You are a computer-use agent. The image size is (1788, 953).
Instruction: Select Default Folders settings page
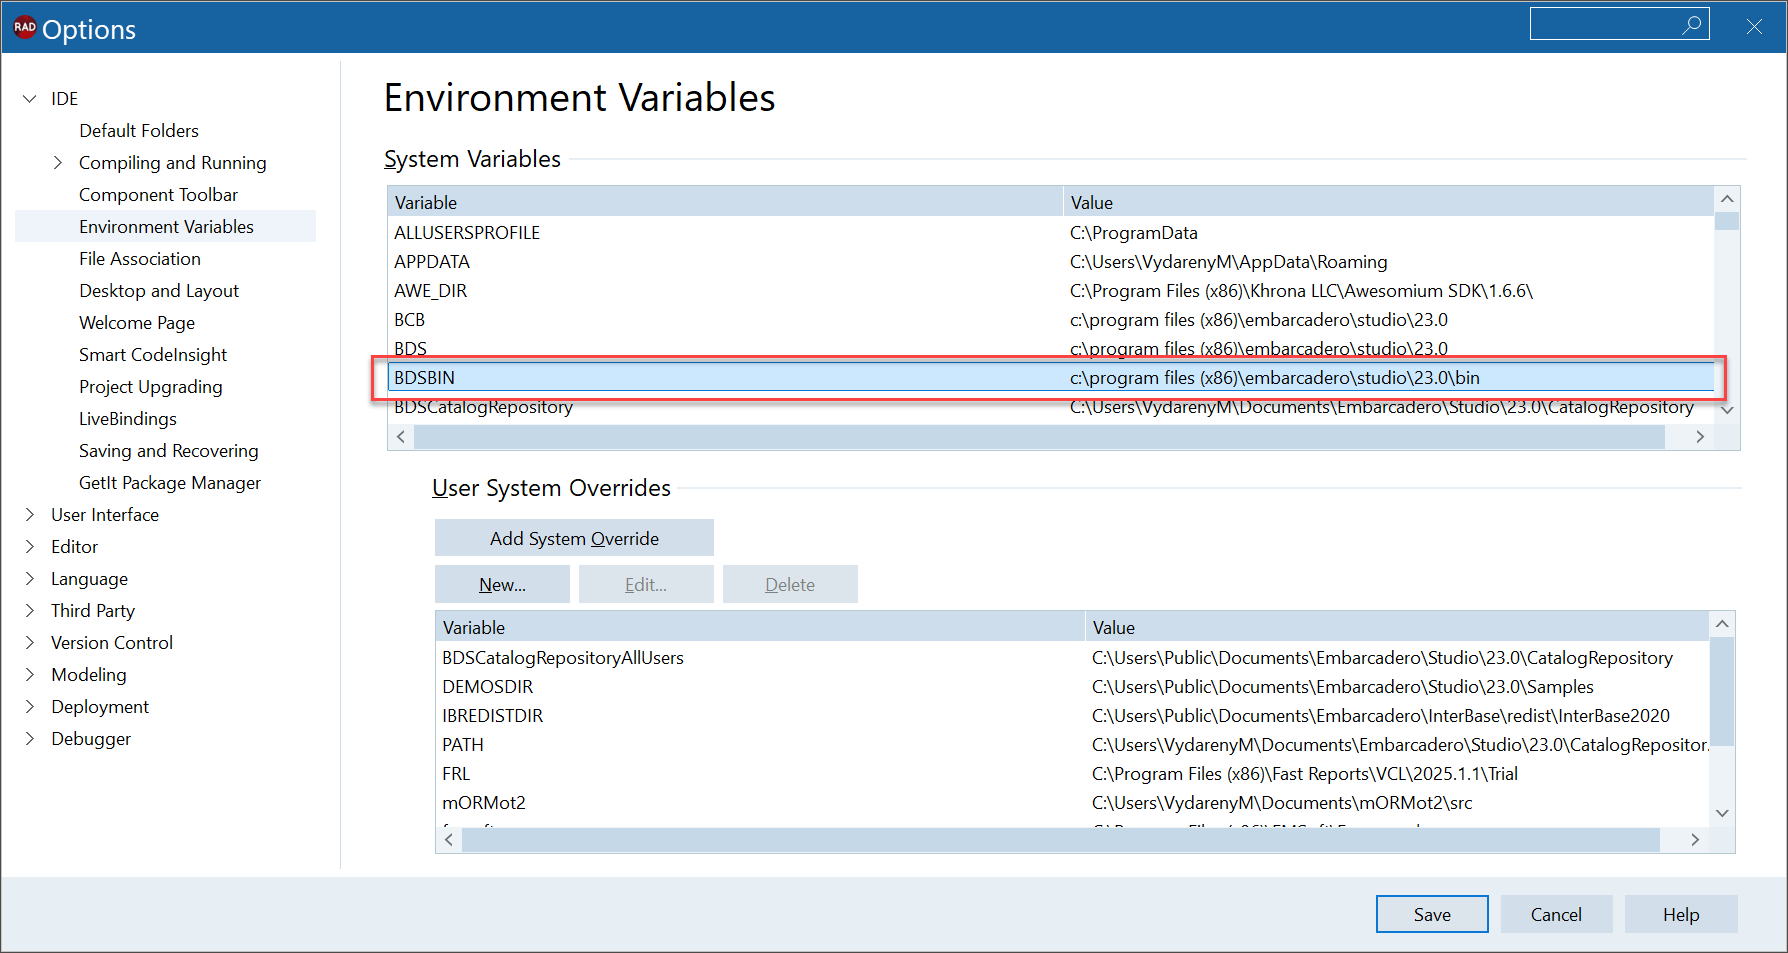(139, 130)
